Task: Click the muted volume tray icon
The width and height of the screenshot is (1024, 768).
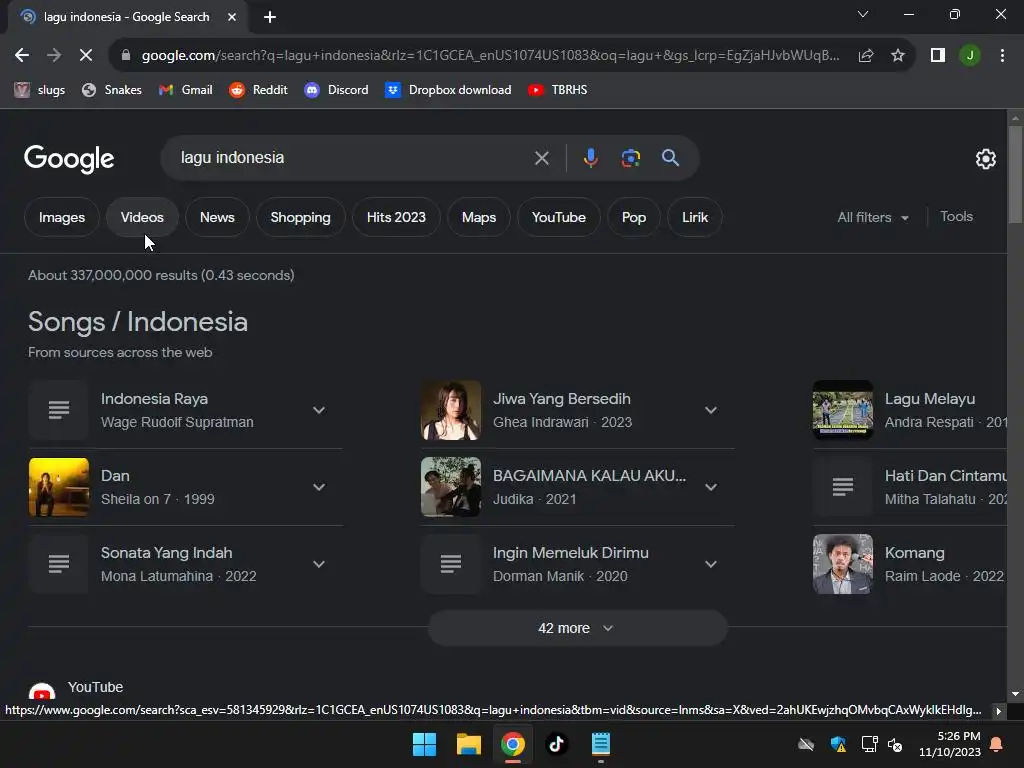Action: tap(895, 744)
